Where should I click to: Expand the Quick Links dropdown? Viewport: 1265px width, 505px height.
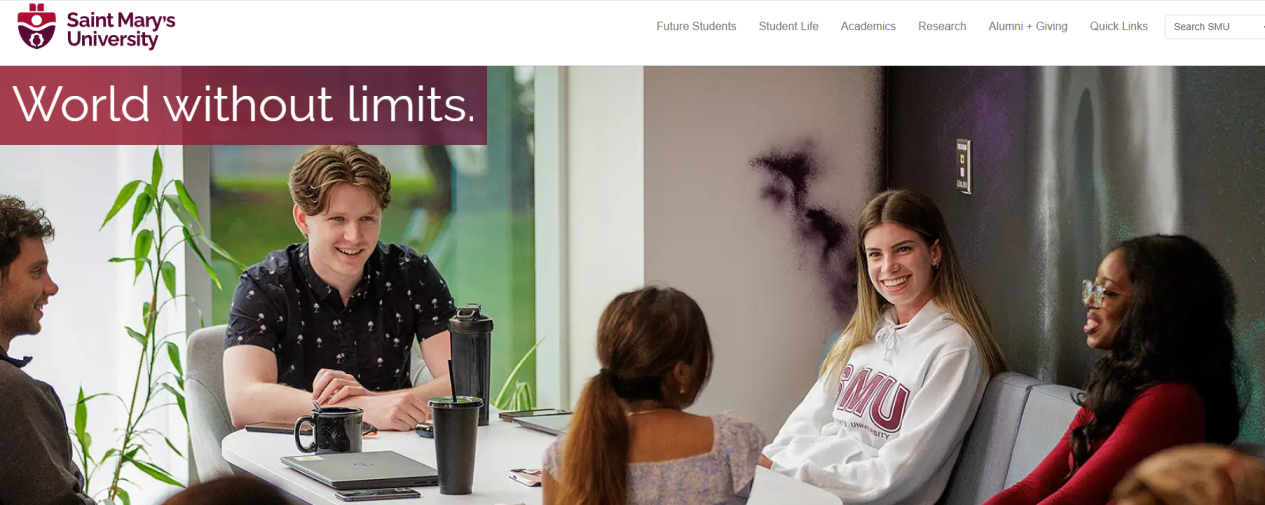[x=1119, y=26]
